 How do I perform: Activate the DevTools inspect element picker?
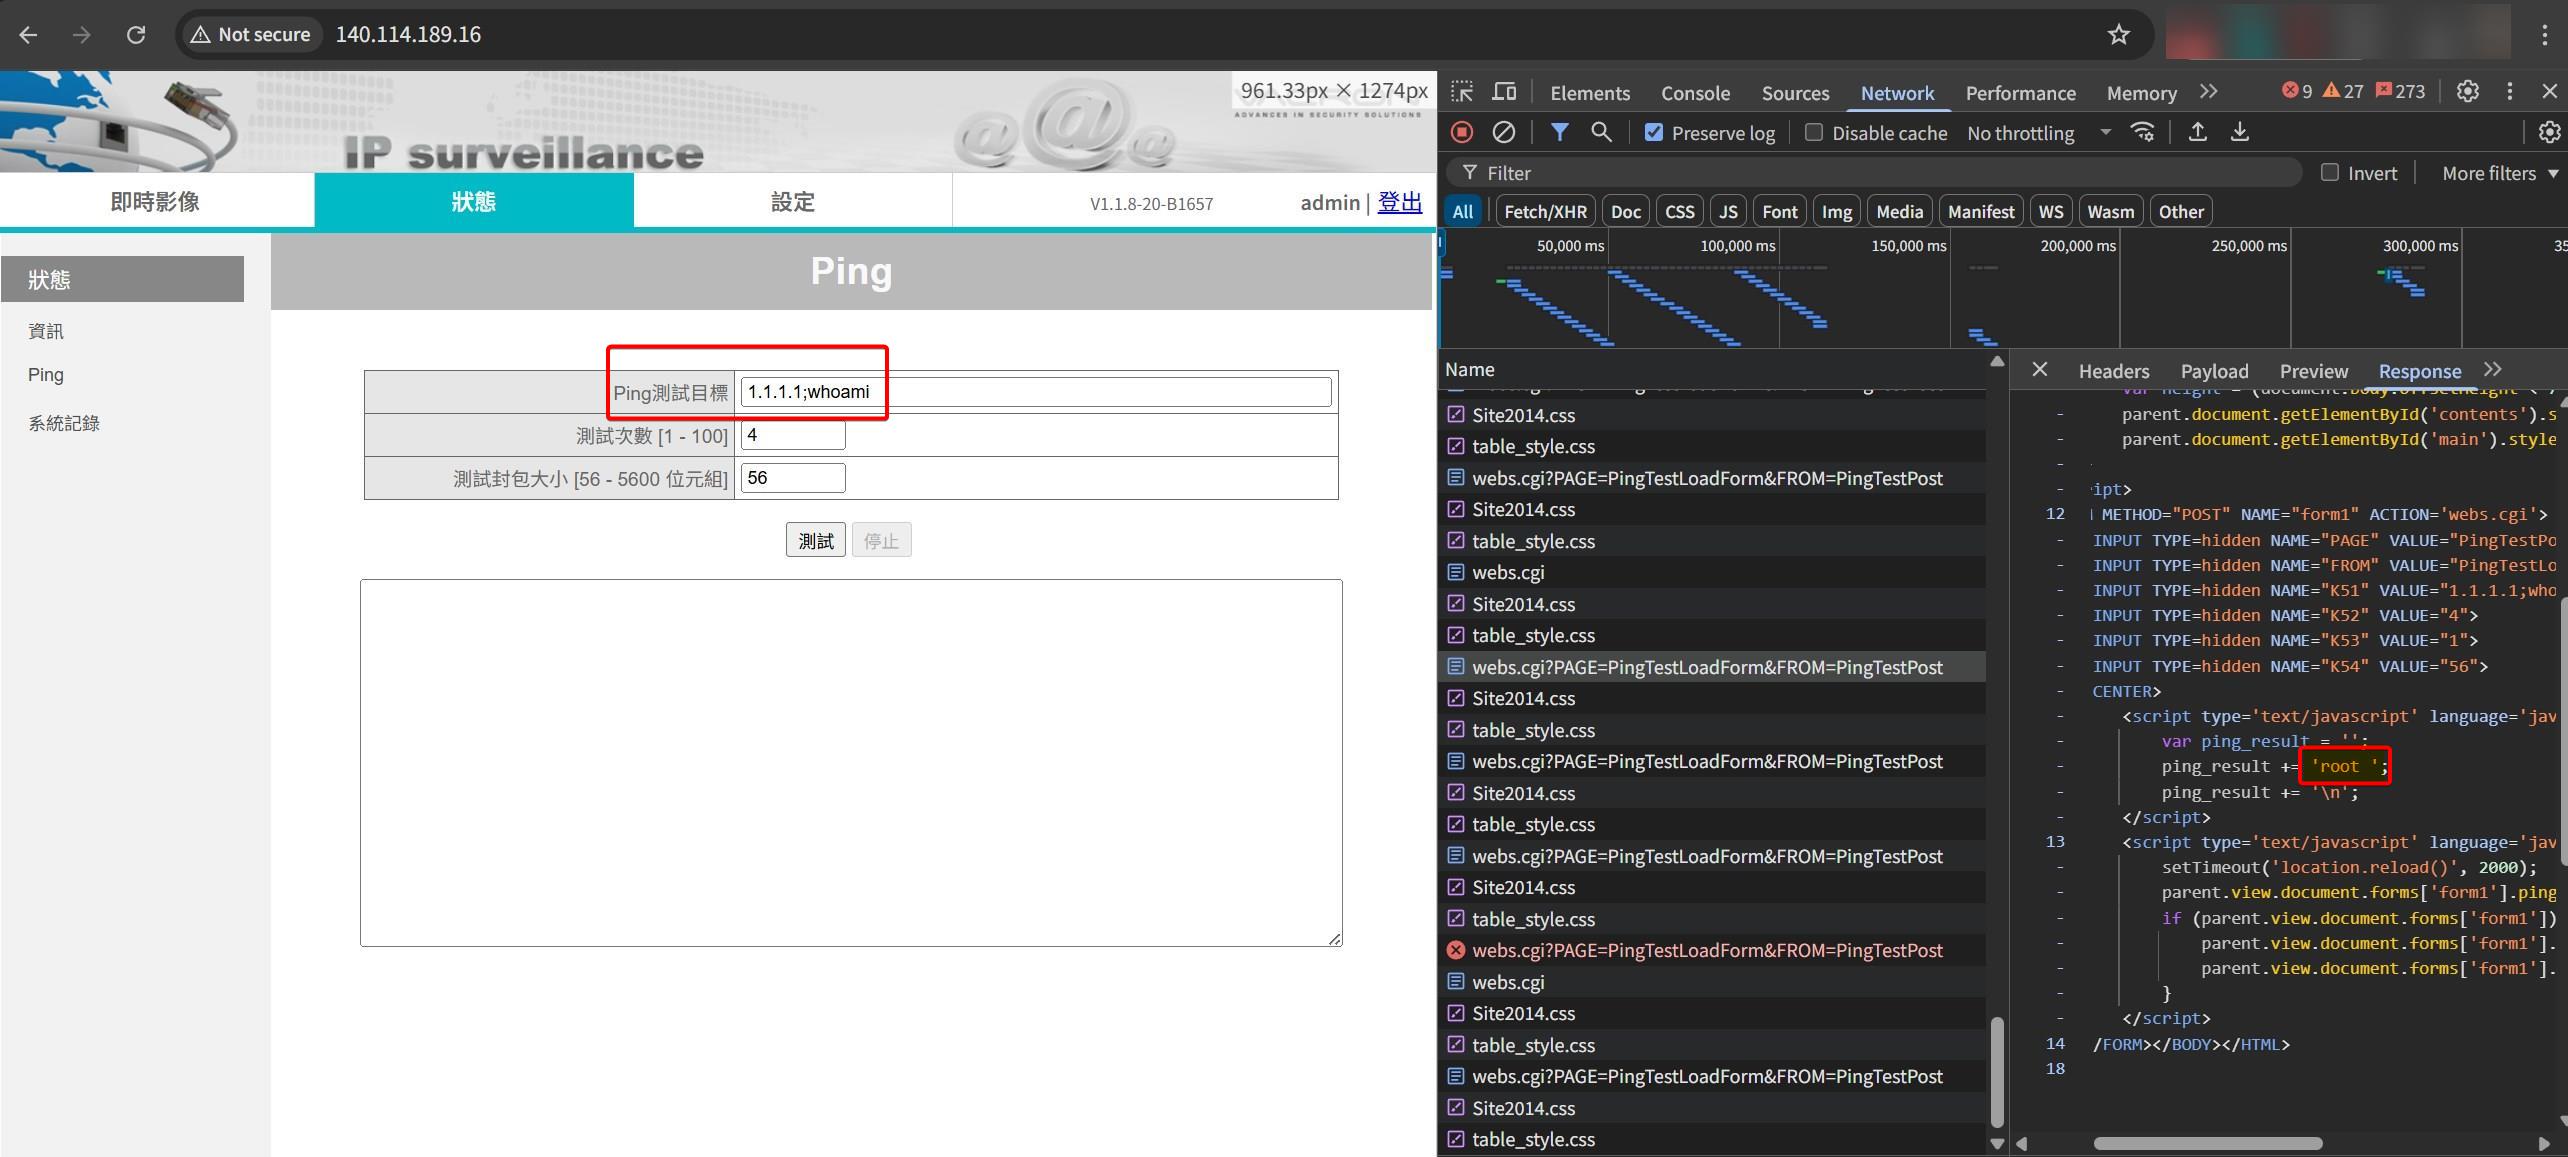(x=1462, y=92)
